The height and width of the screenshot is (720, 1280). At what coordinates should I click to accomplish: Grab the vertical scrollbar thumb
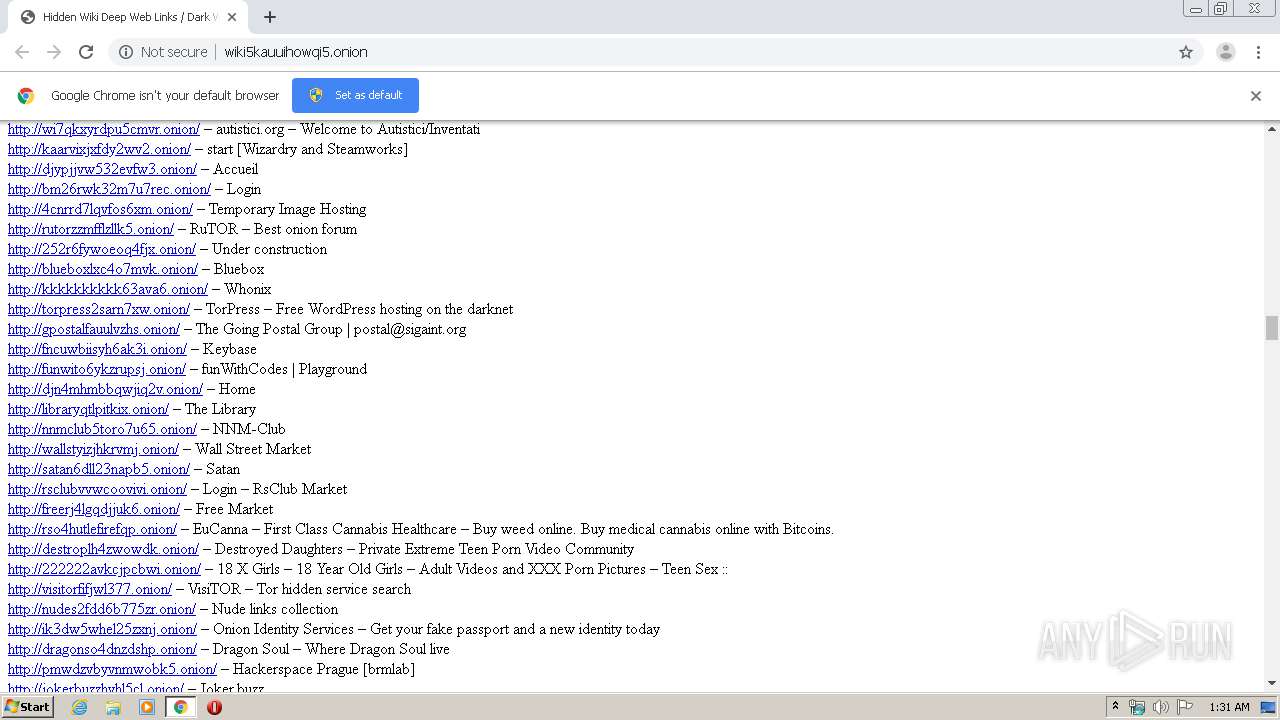(x=1272, y=328)
